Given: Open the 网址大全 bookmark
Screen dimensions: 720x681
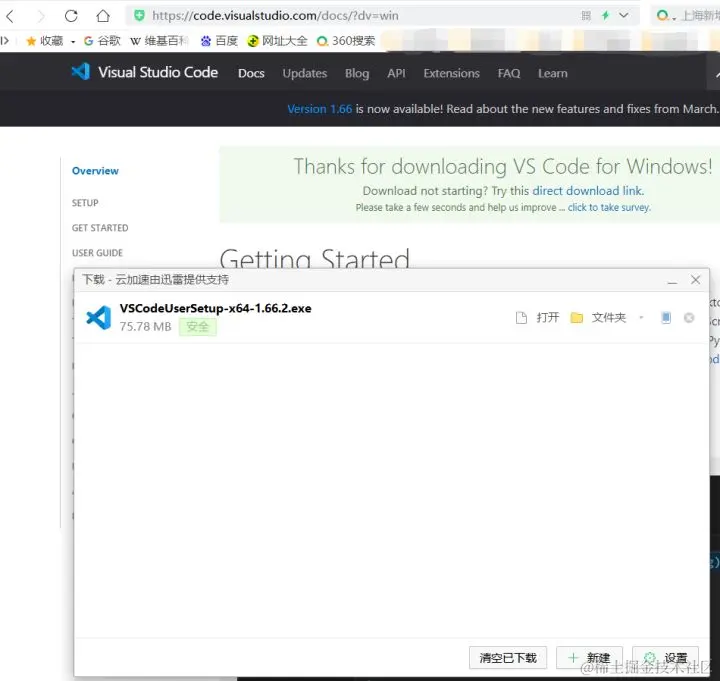Looking at the screenshot, I should (277, 41).
